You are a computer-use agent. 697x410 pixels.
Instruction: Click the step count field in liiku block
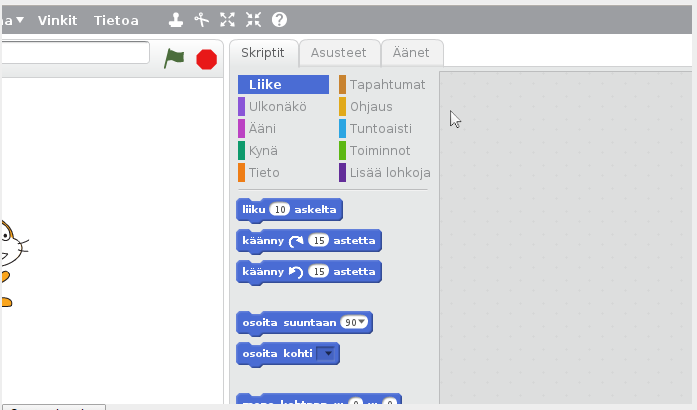point(280,209)
